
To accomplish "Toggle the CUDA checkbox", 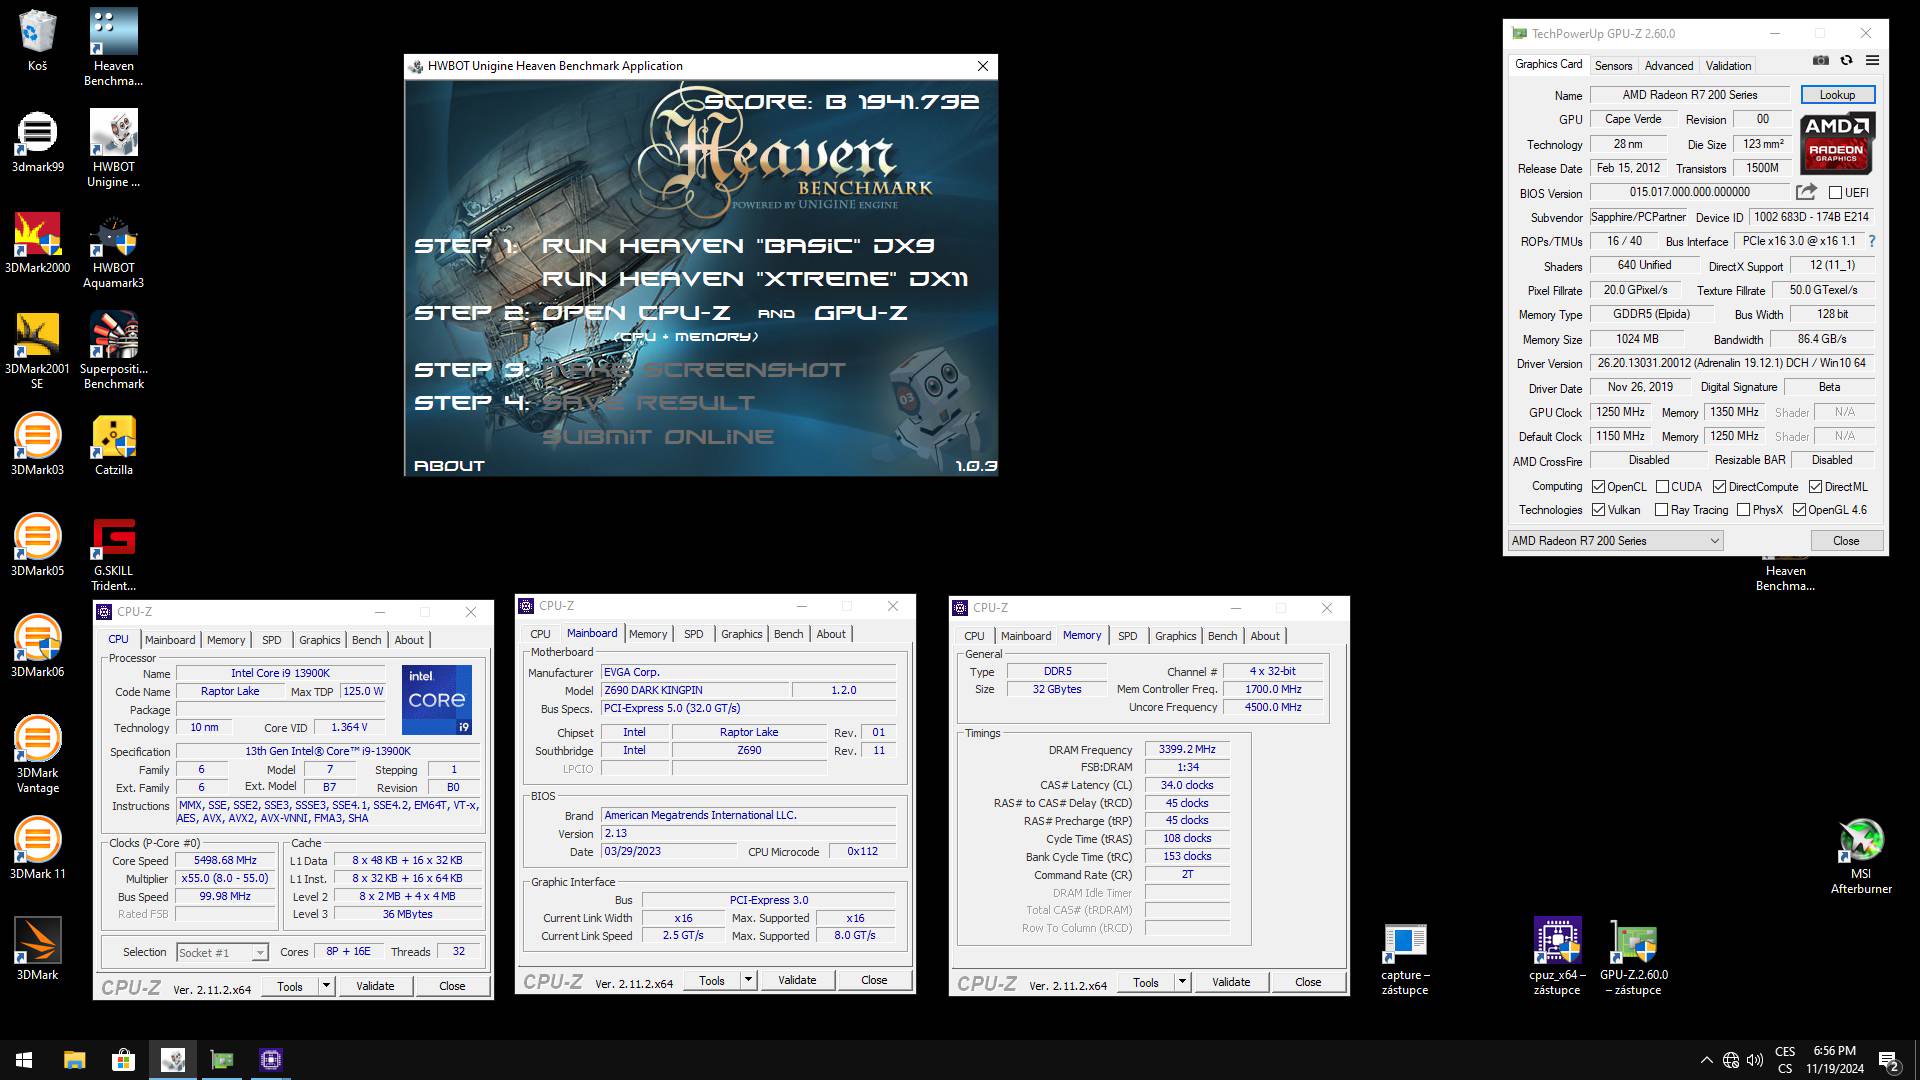I will tap(1662, 487).
